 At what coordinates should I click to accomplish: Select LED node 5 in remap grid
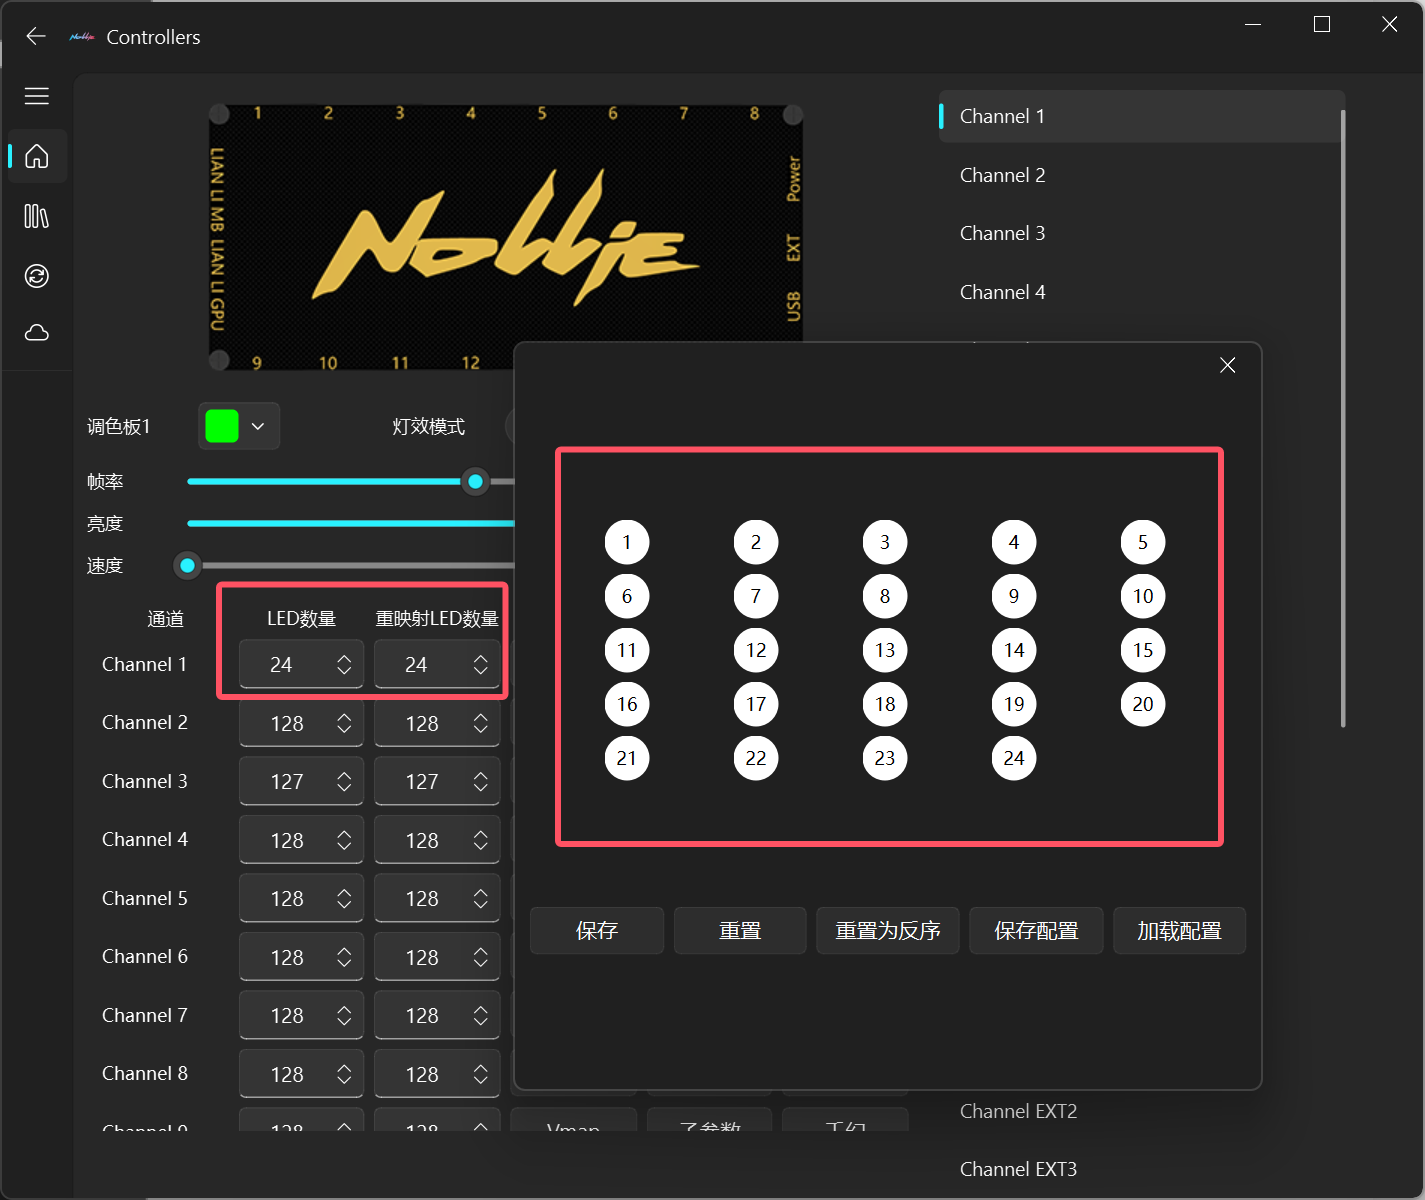pos(1143,543)
